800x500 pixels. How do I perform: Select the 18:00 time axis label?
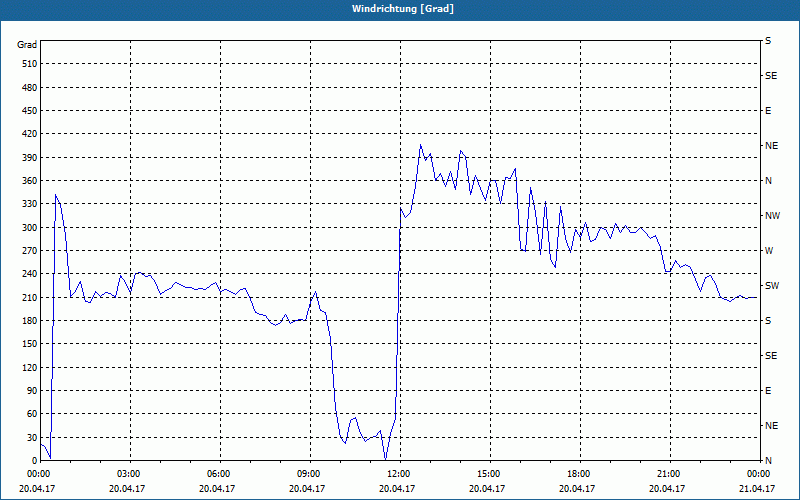tap(580, 474)
